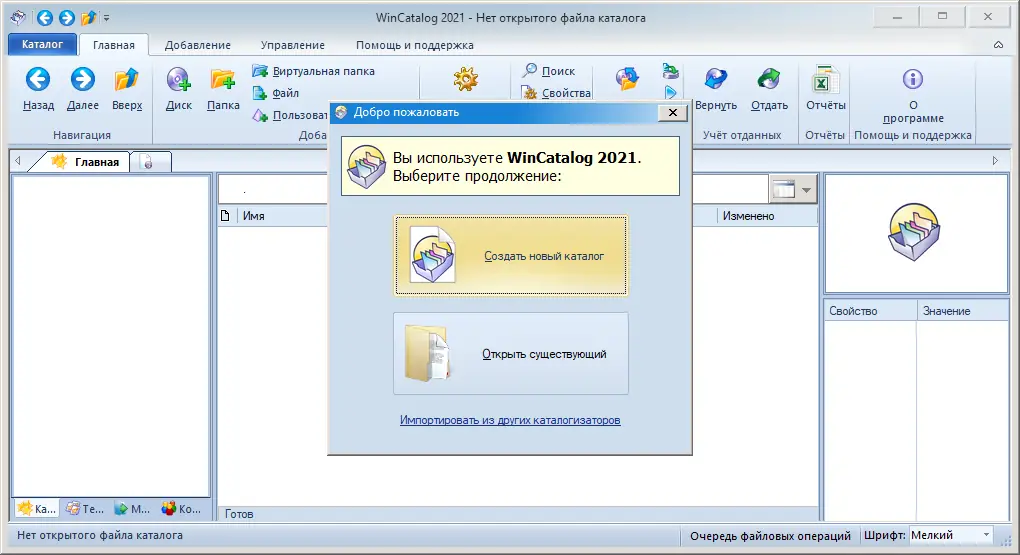
Task: Close the Добро пожаловать dialog
Action: click(673, 113)
